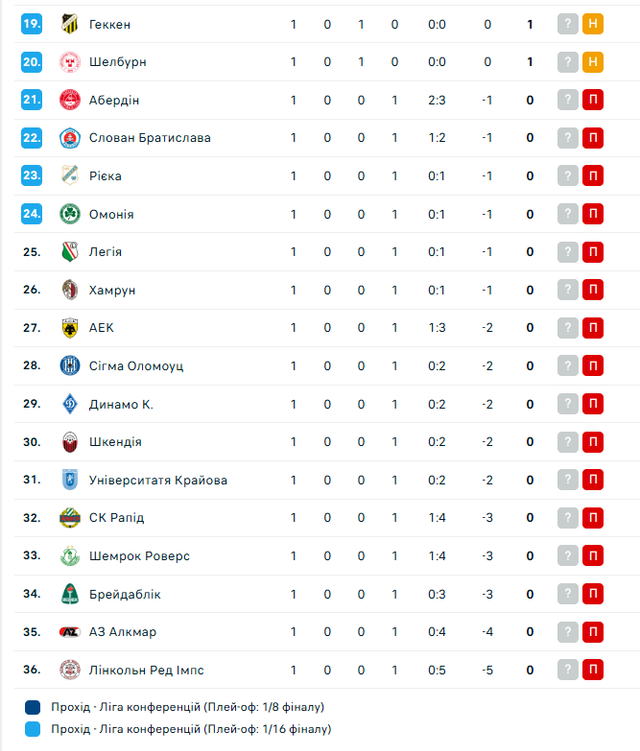The width and height of the screenshot is (640, 751).
Task: Click the Шелбурн team logo
Action: [69, 62]
